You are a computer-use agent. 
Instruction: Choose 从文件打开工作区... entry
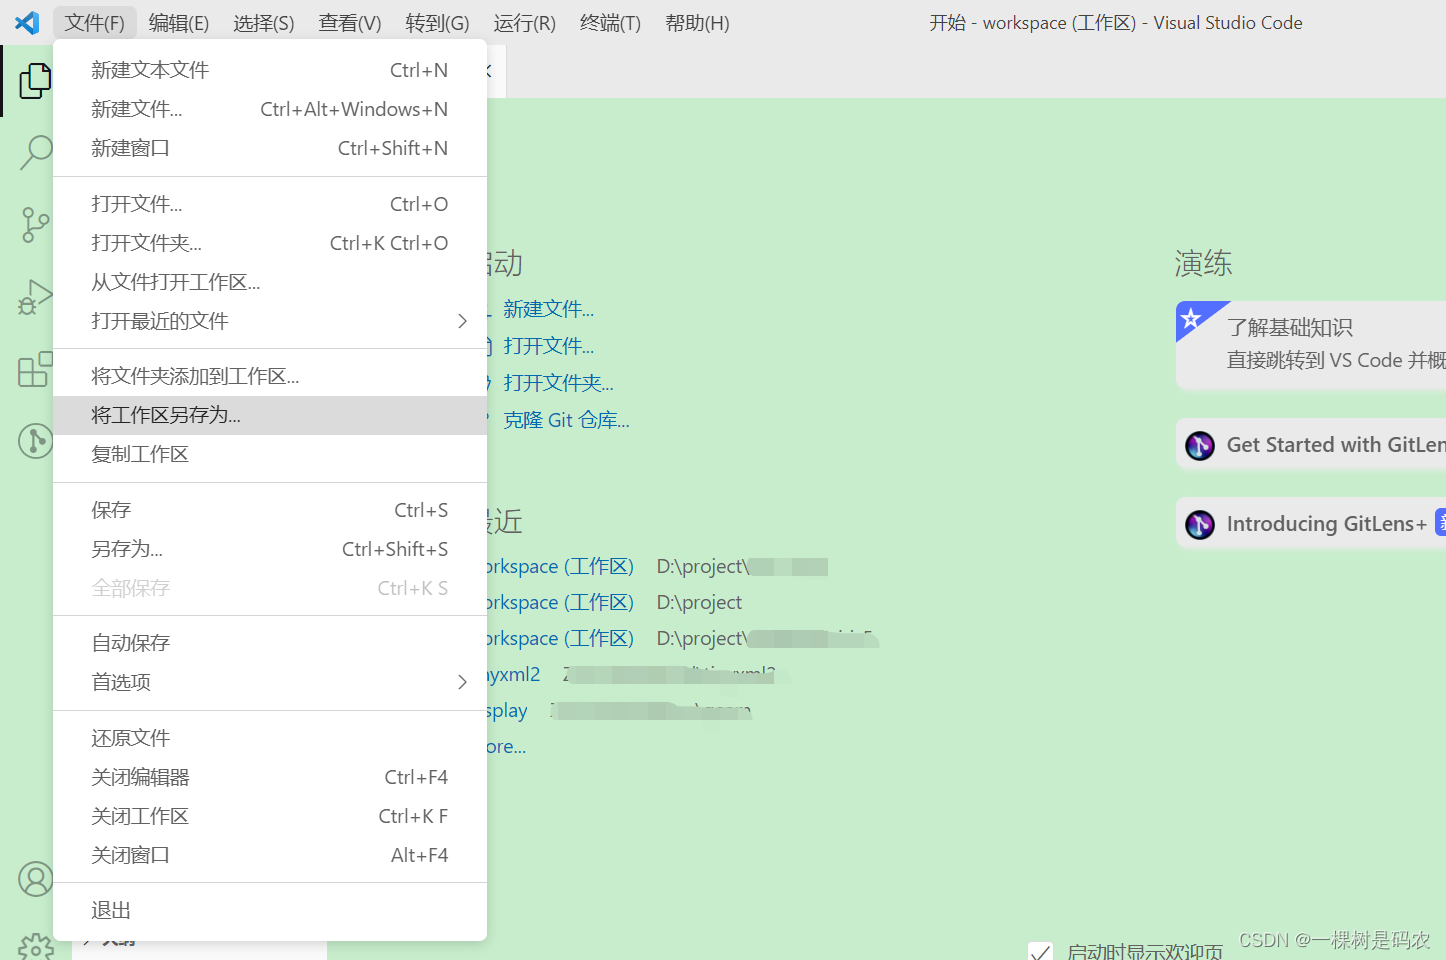pyautogui.click(x=270, y=282)
